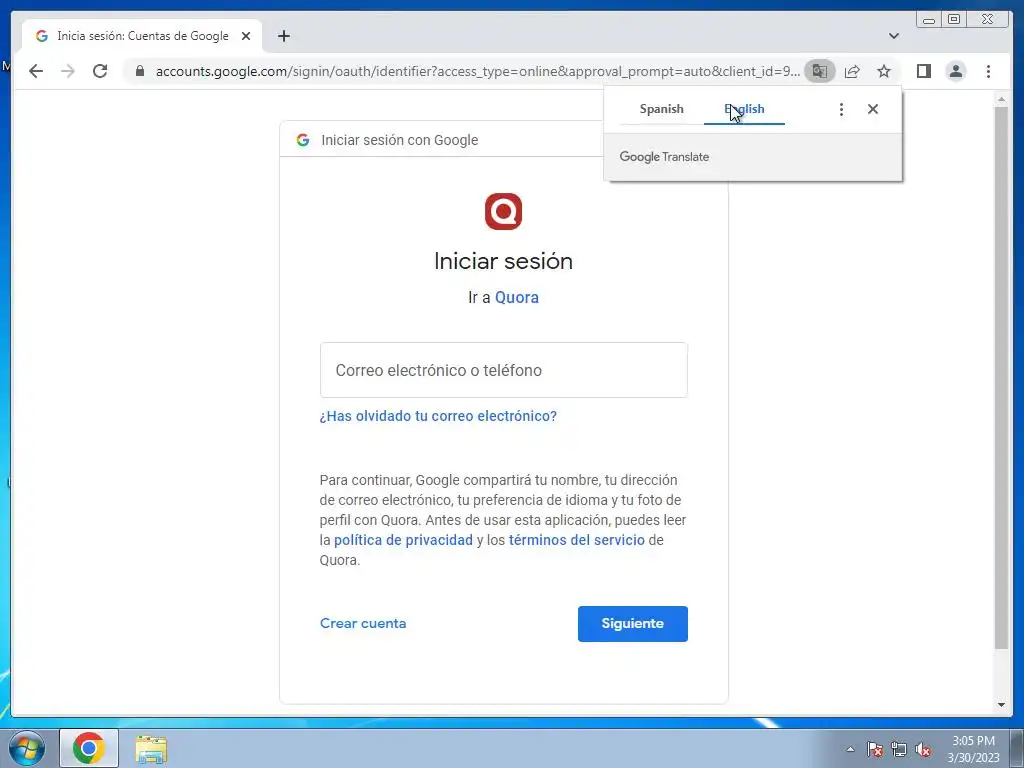Click Crear cuenta
The width and height of the screenshot is (1024, 768).
pyautogui.click(x=363, y=623)
